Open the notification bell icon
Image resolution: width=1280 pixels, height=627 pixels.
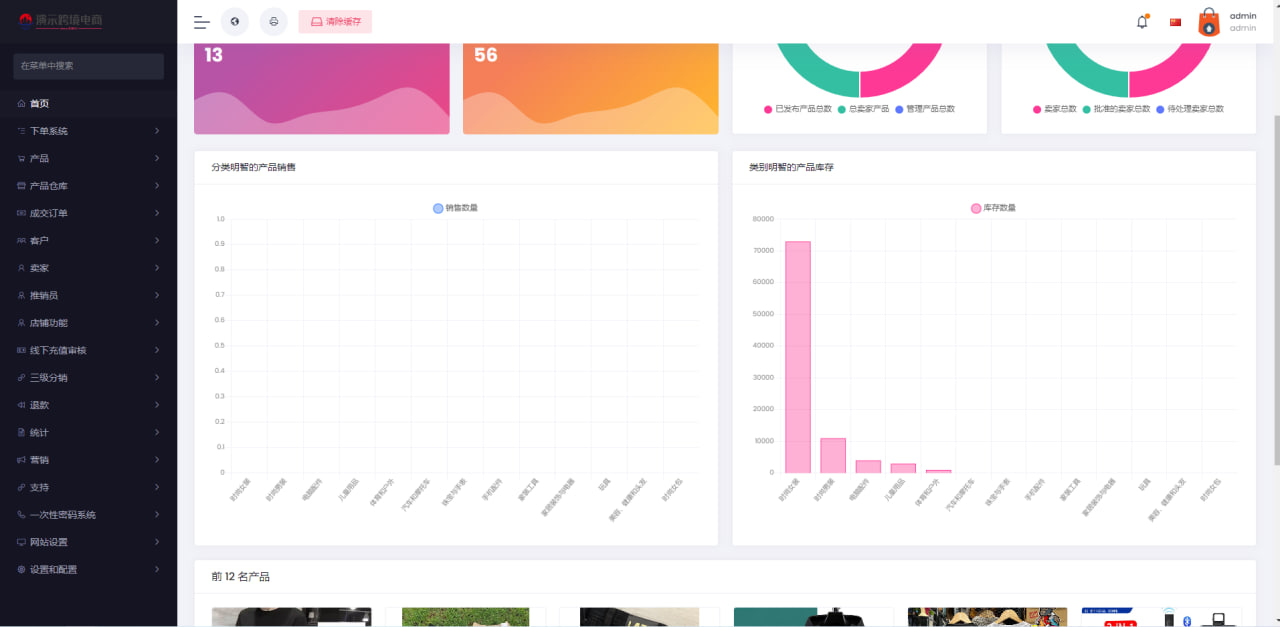[1142, 22]
